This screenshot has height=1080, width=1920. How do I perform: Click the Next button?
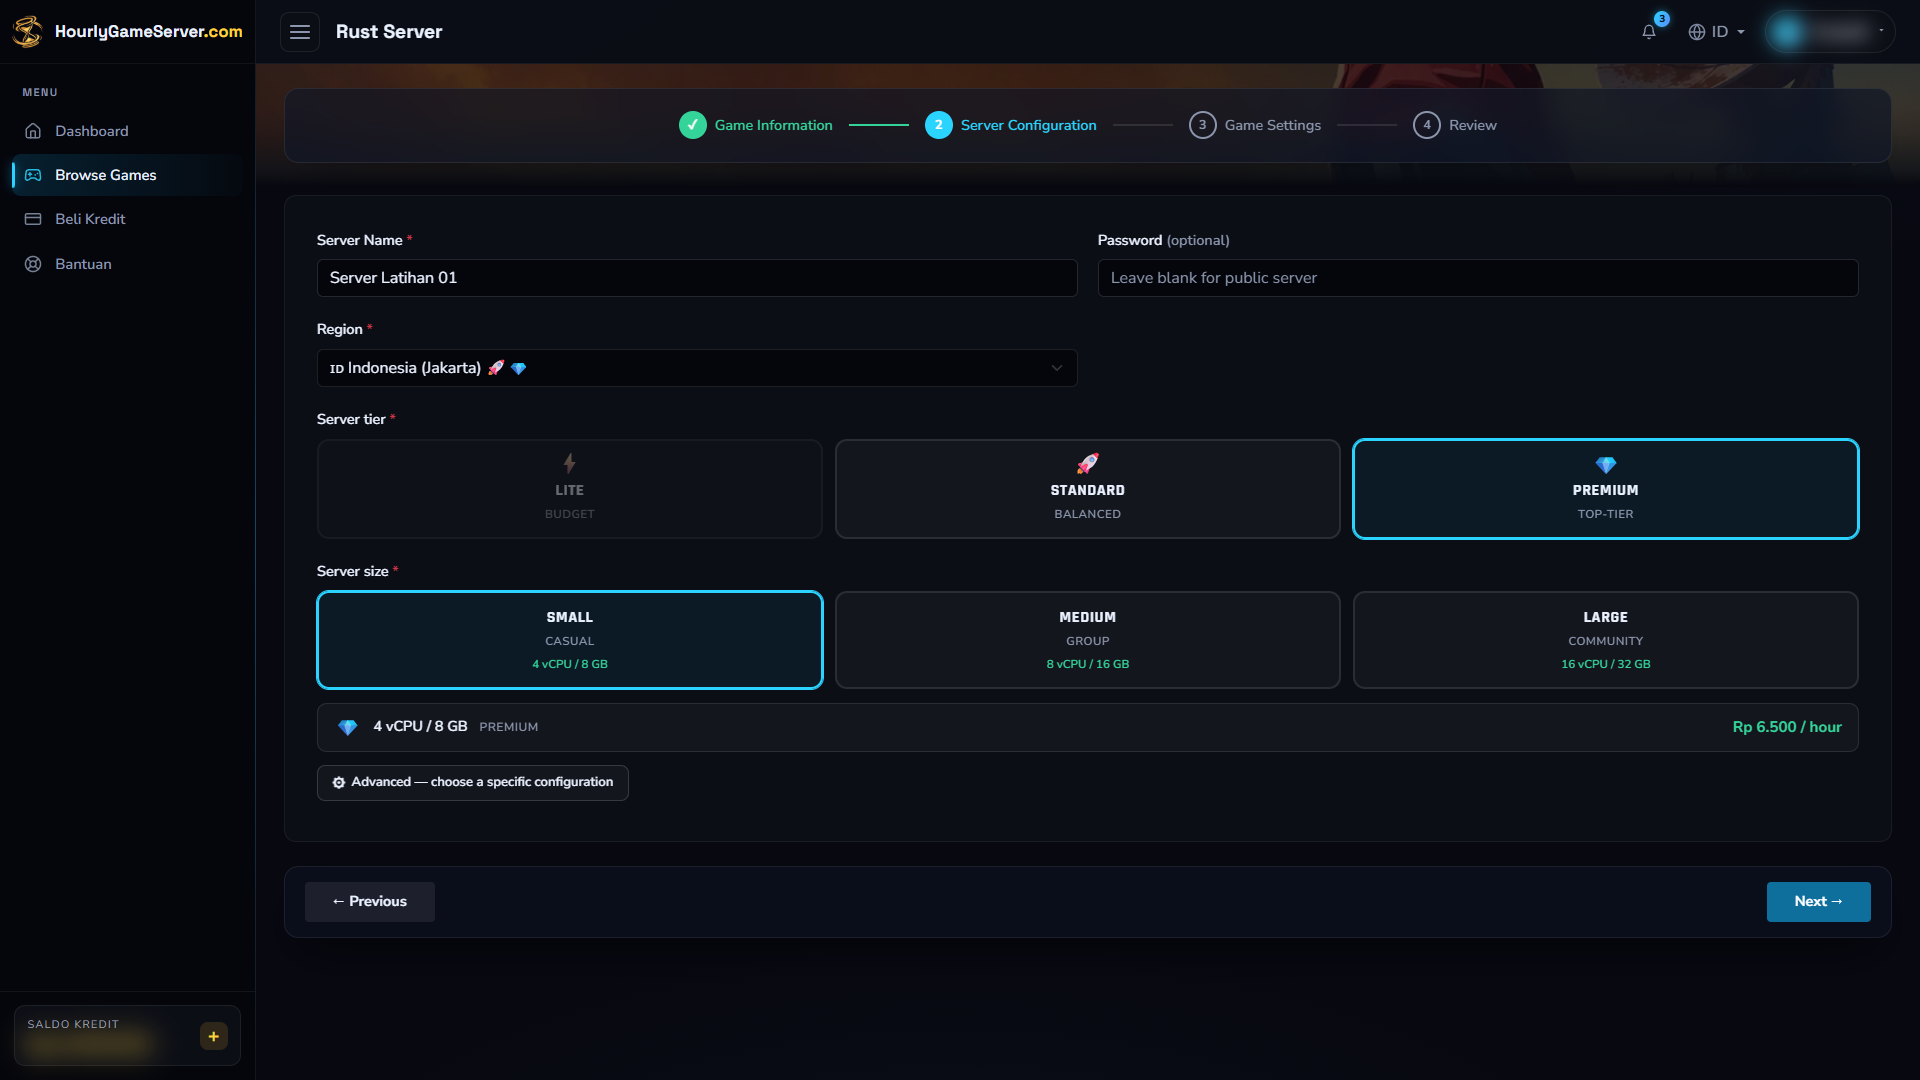click(1818, 902)
